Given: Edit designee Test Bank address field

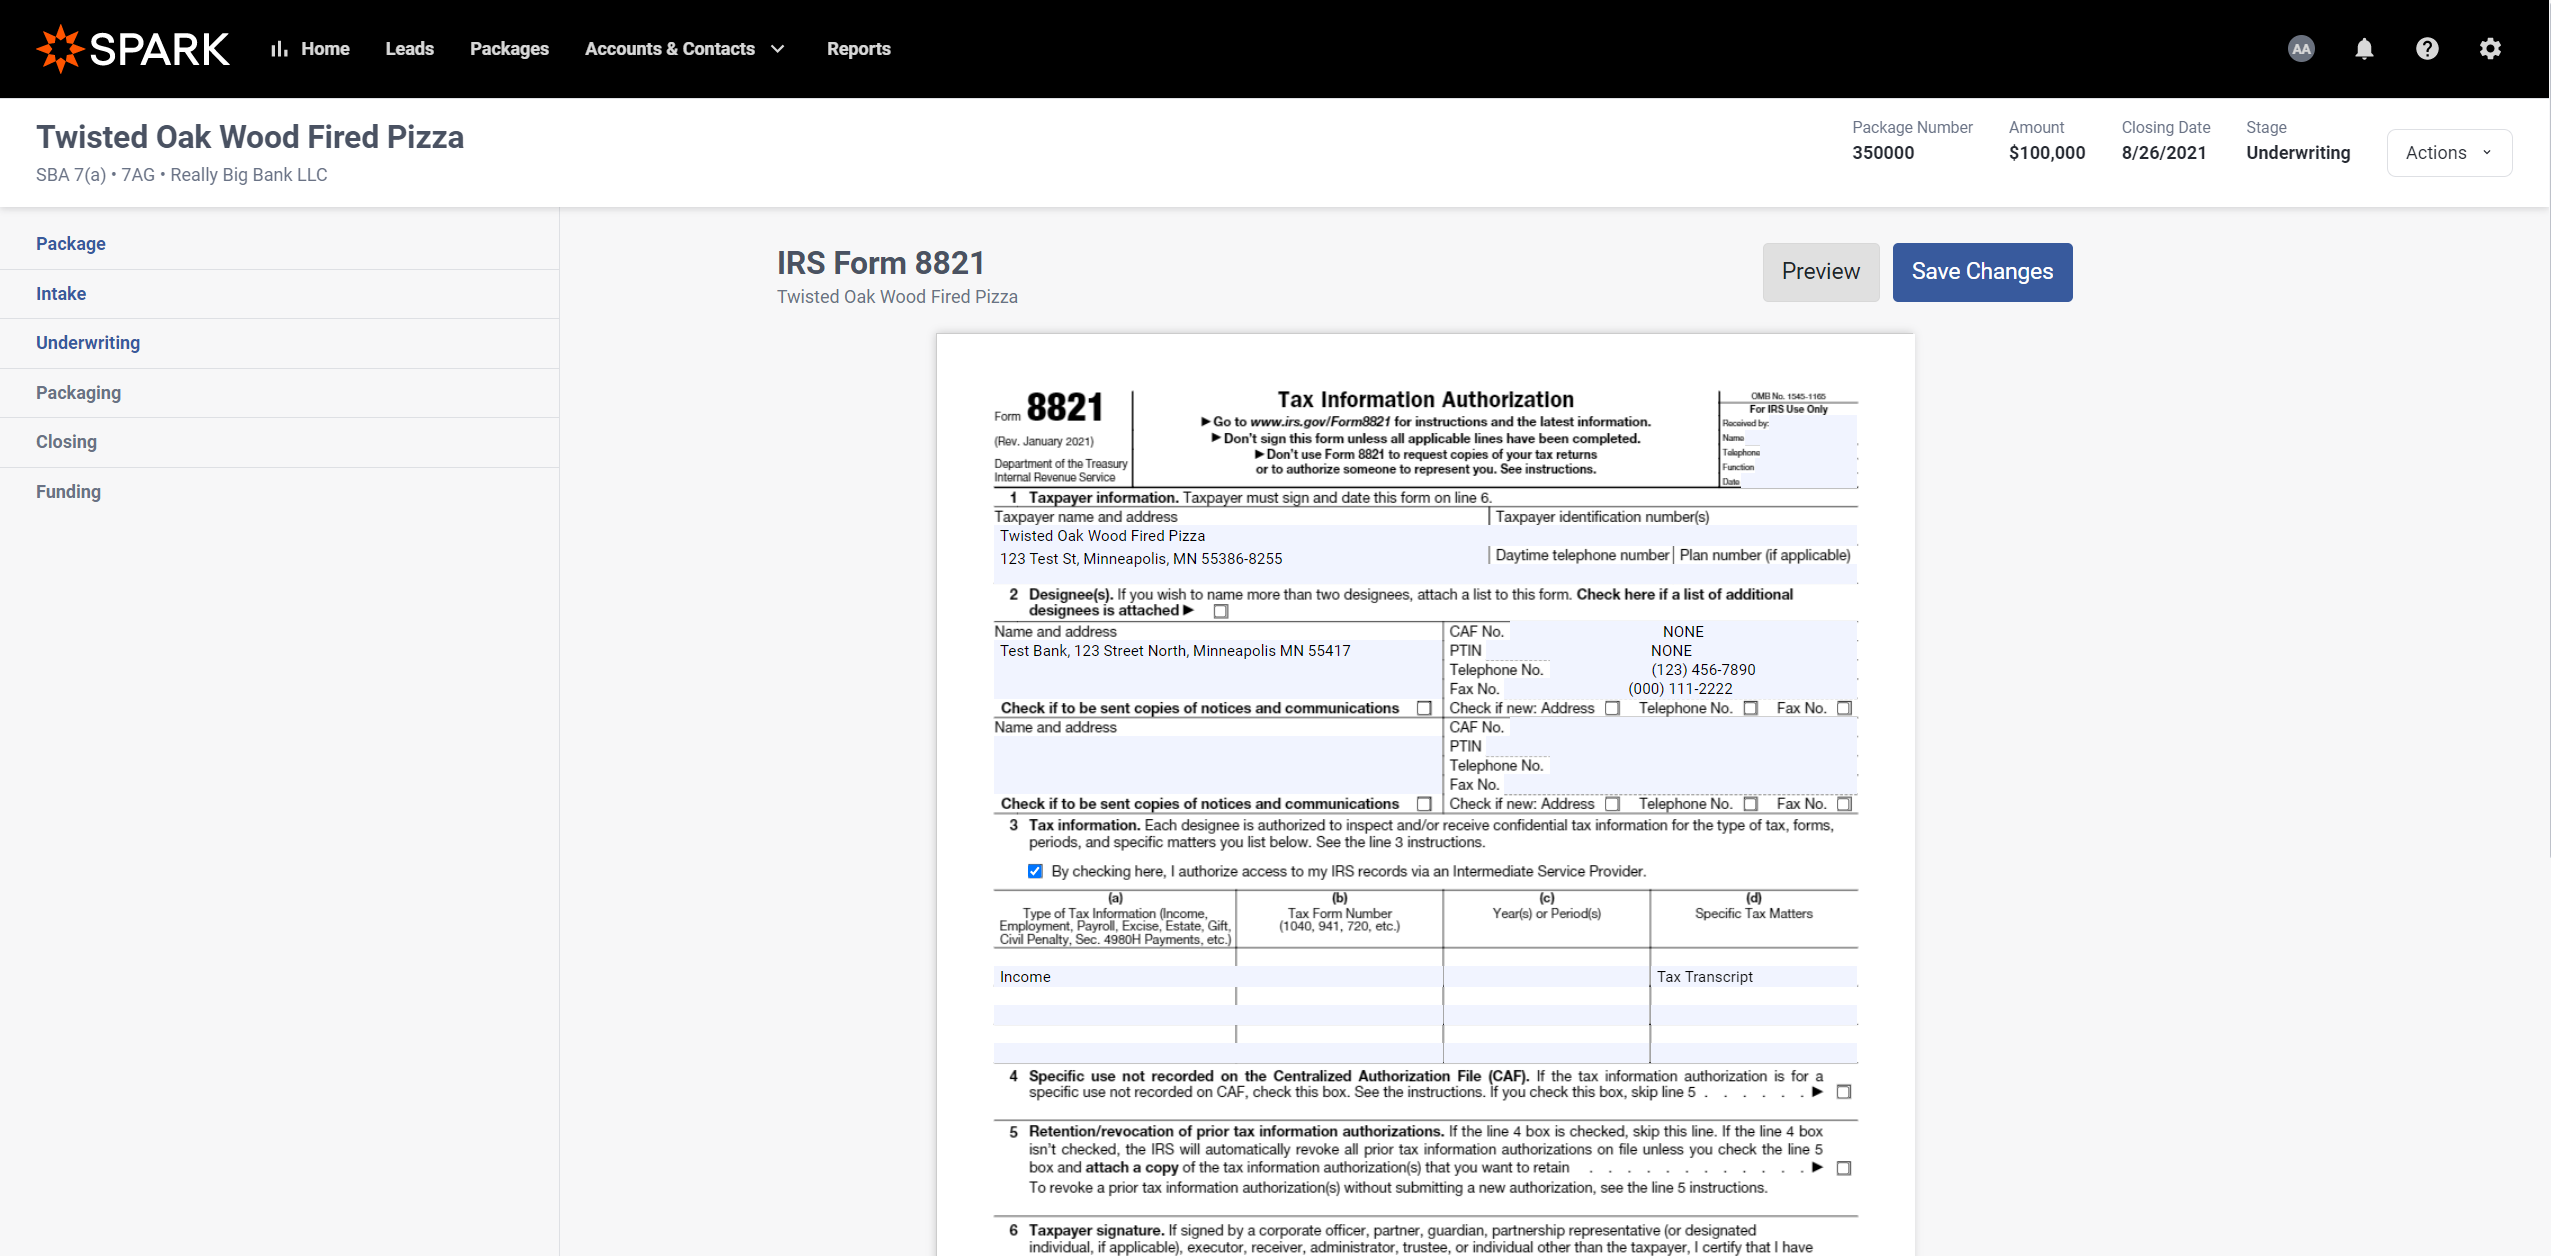Looking at the screenshot, I should click(x=1217, y=651).
